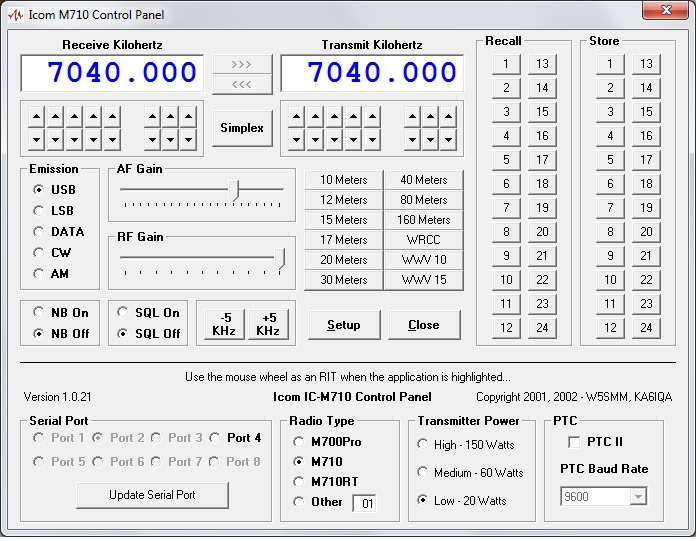Click the Other radio type number field
This screenshot has width=696, height=541.
pyautogui.click(x=364, y=504)
